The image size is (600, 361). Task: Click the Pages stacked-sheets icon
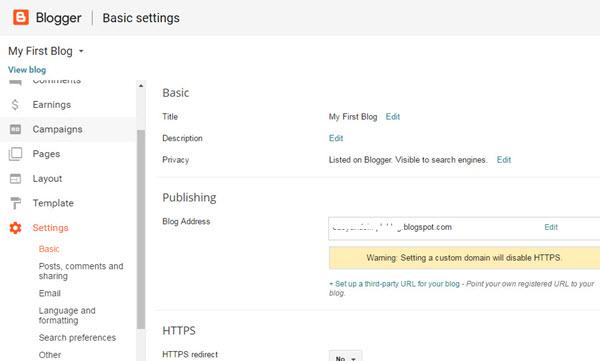15,154
